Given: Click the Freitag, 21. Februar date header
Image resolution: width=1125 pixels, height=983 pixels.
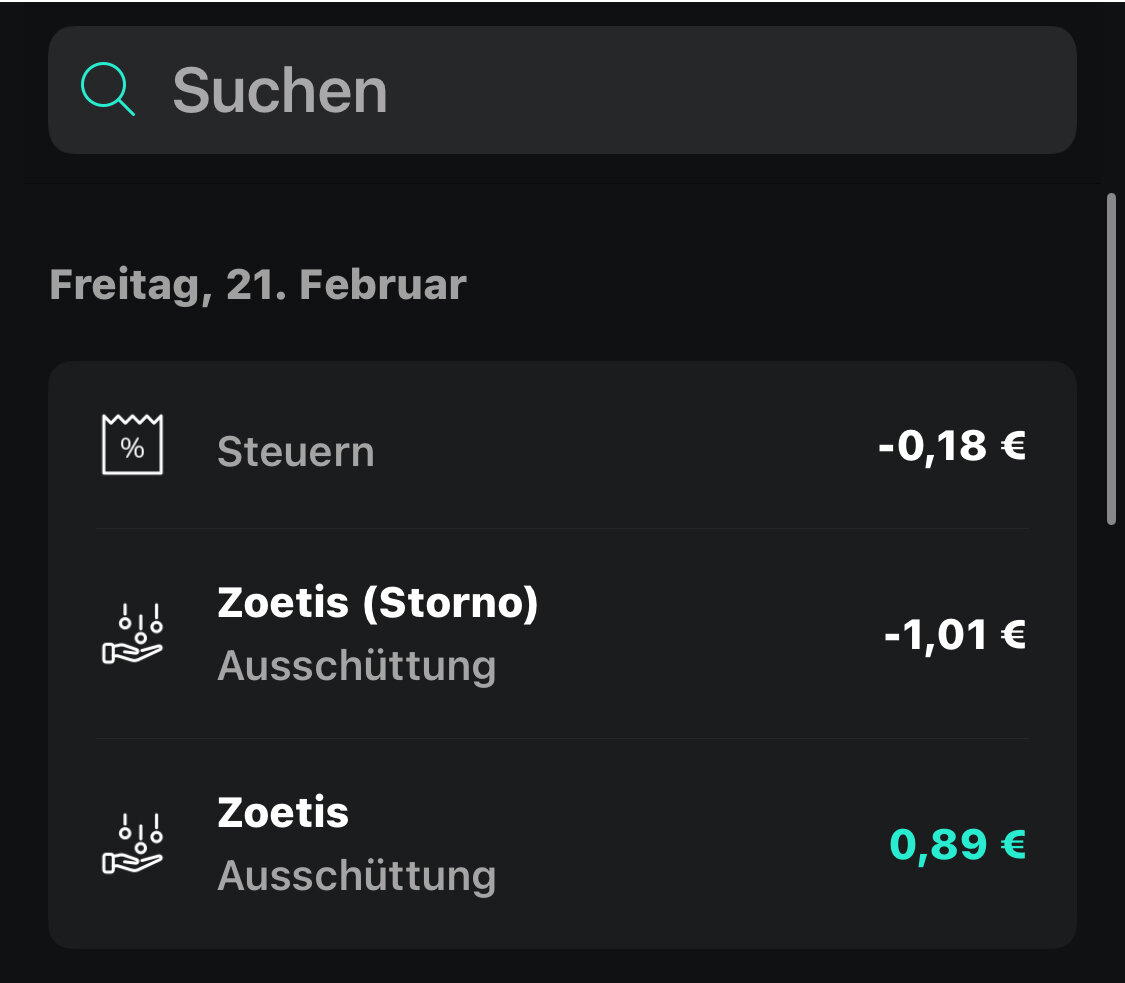Looking at the screenshot, I should point(258,286).
